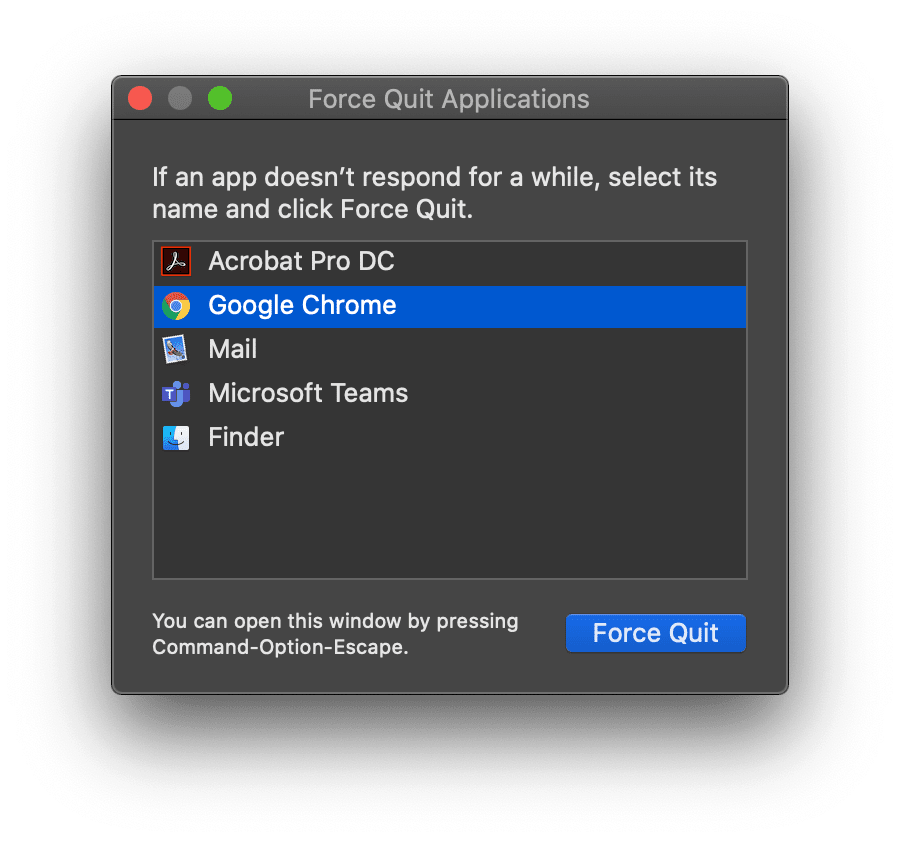Click the green zoom window control

click(219, 98)
